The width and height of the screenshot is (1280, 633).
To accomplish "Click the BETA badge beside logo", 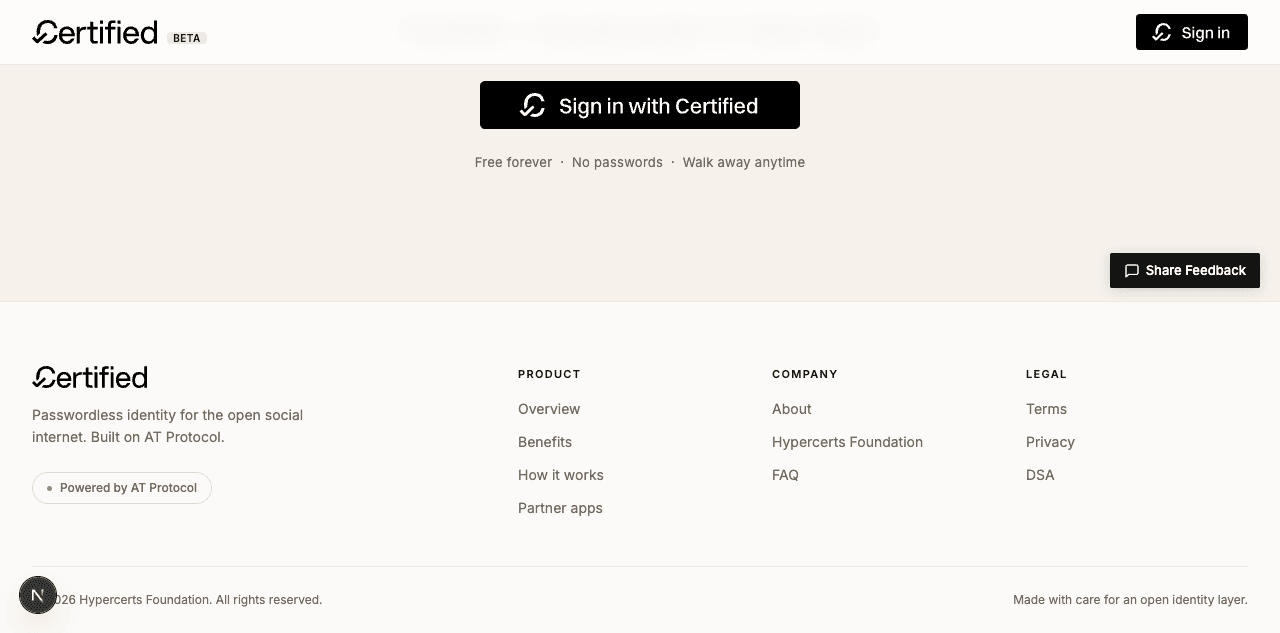I will coord(187,38).
